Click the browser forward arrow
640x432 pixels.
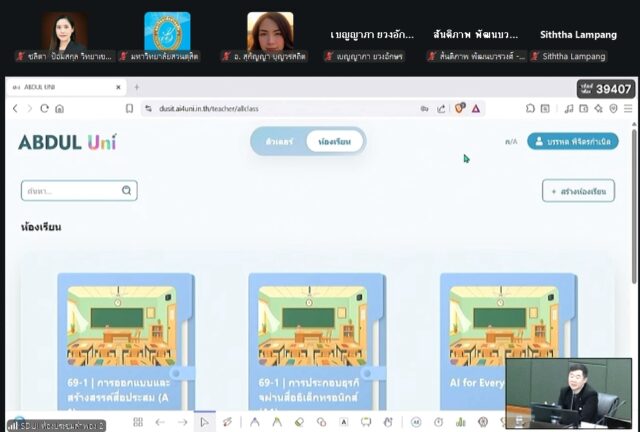point(29,109)
